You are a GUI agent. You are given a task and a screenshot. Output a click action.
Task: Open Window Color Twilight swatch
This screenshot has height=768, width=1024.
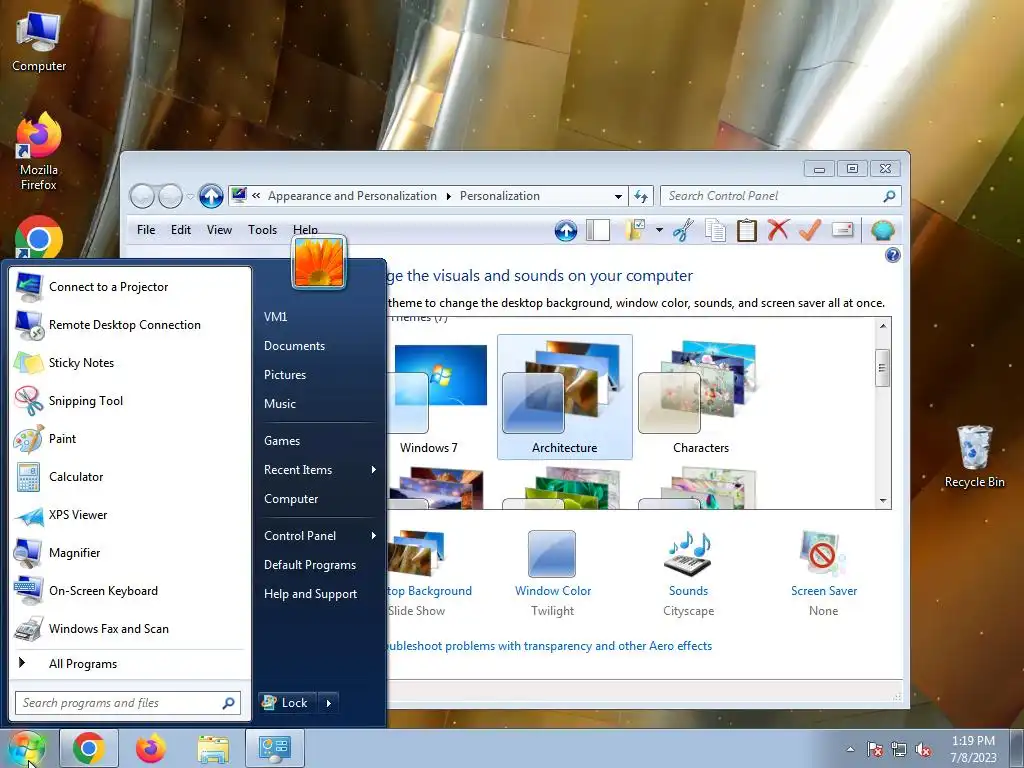tap(552, 554)
